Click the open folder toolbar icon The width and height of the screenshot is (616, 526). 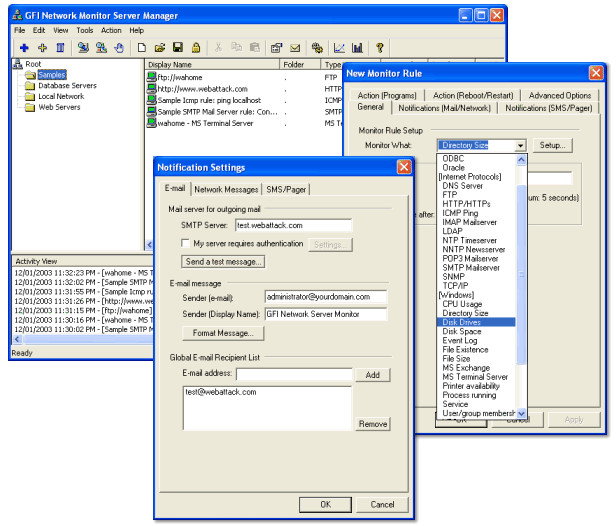click(x=160, y=48)
